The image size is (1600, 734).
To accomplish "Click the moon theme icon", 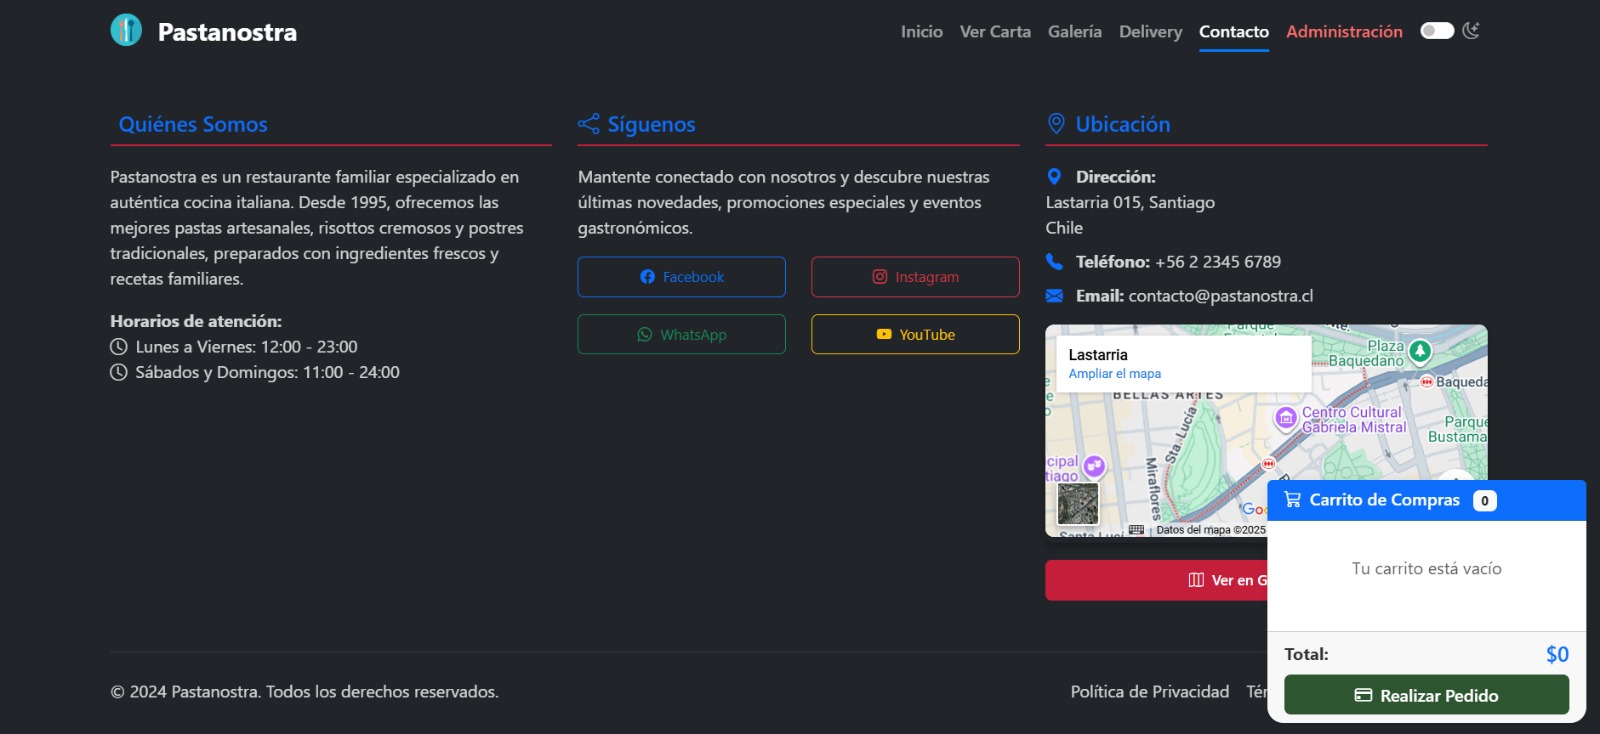I will (1471, 31).
